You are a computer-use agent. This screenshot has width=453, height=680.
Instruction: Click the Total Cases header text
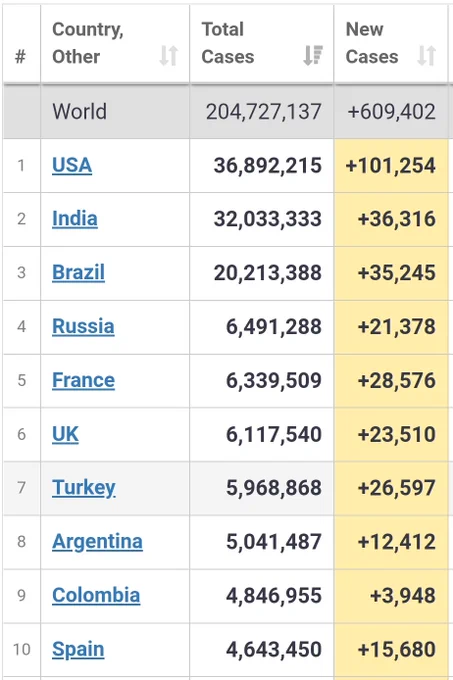tap(228, 43)
